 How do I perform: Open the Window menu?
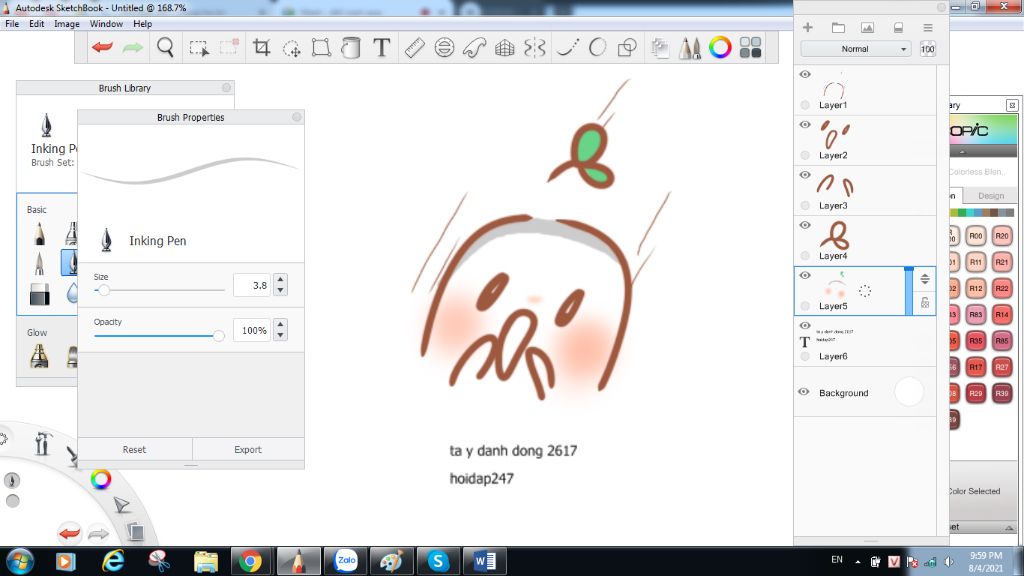[106, 24]
